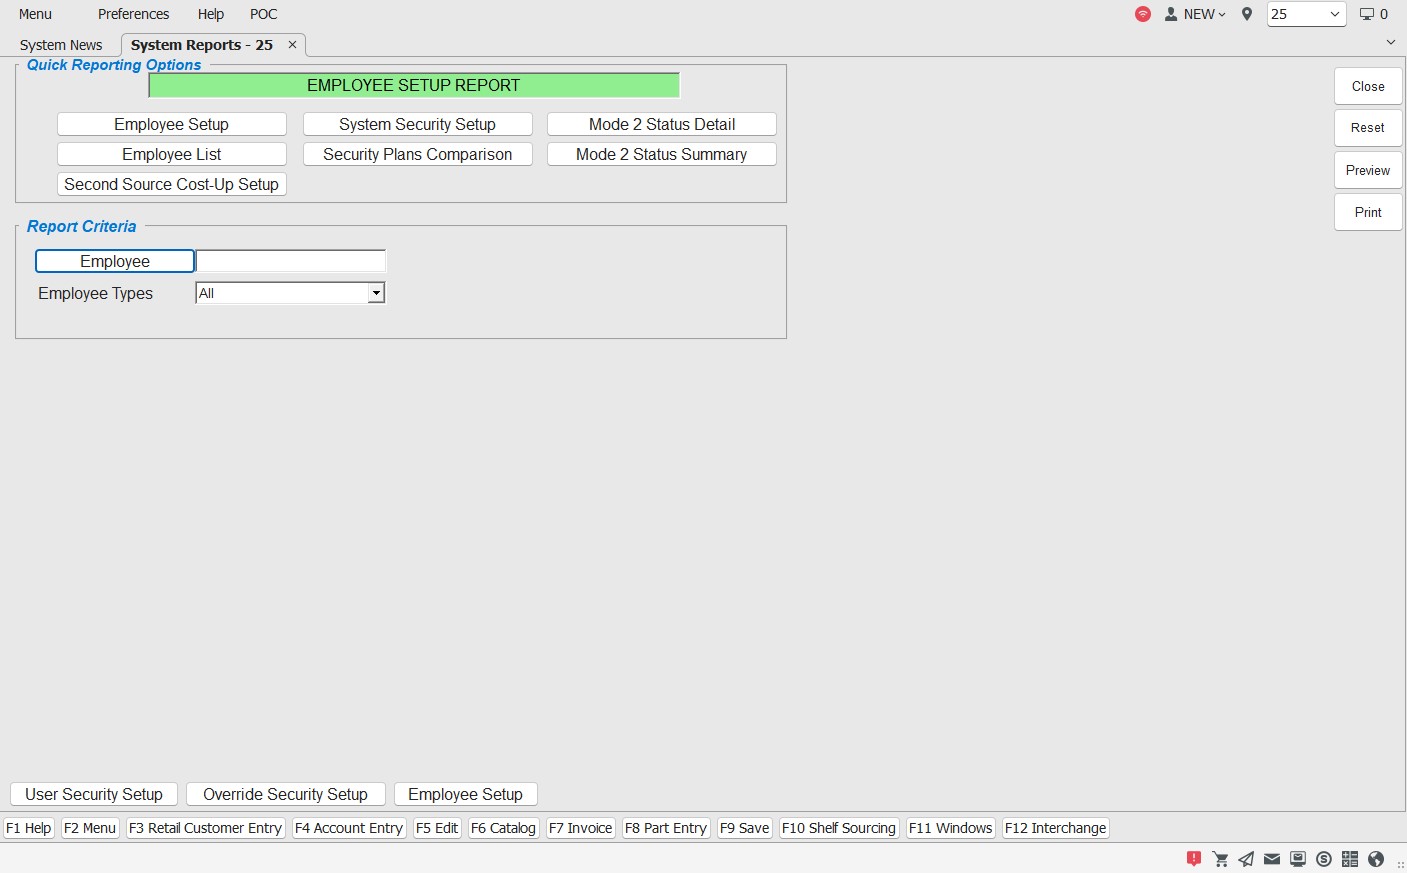This screenshot has height=873, width=1407.
Task: Click the calculator icon in status bar
Action: click(x=1350, y=859)
